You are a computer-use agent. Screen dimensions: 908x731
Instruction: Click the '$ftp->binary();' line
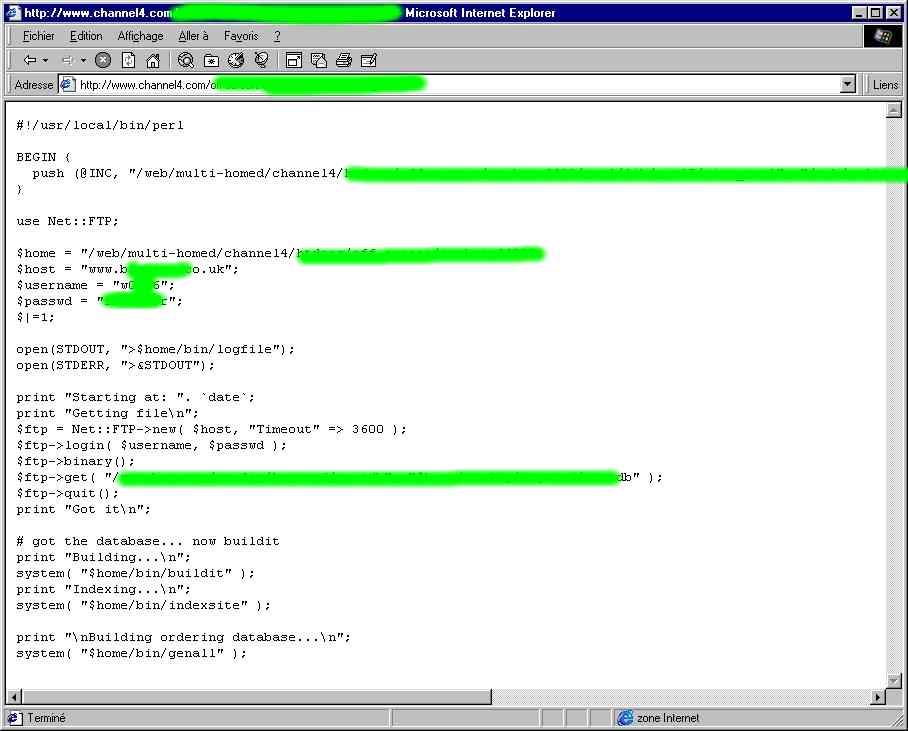[x=75, y=462]
